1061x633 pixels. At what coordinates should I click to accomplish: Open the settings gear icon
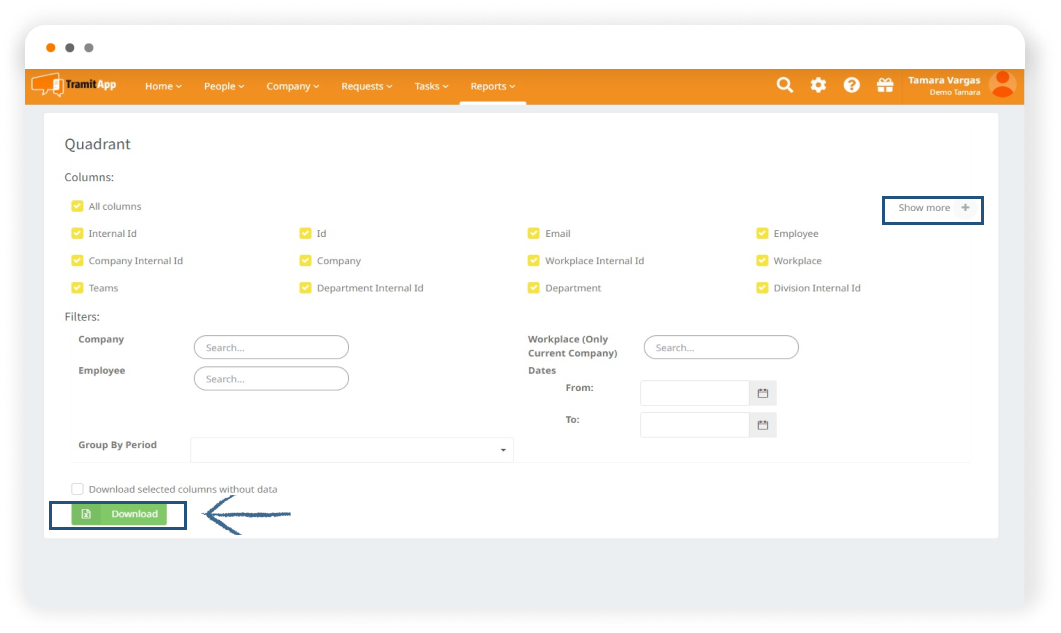[x=818, y=85]
